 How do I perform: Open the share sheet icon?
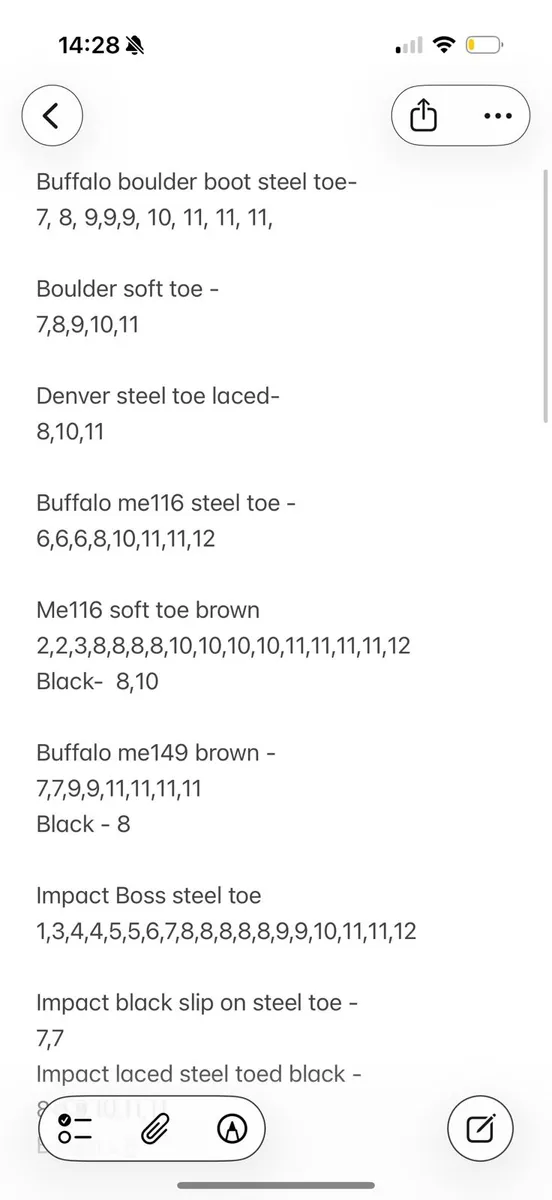(x=424, y=115)
